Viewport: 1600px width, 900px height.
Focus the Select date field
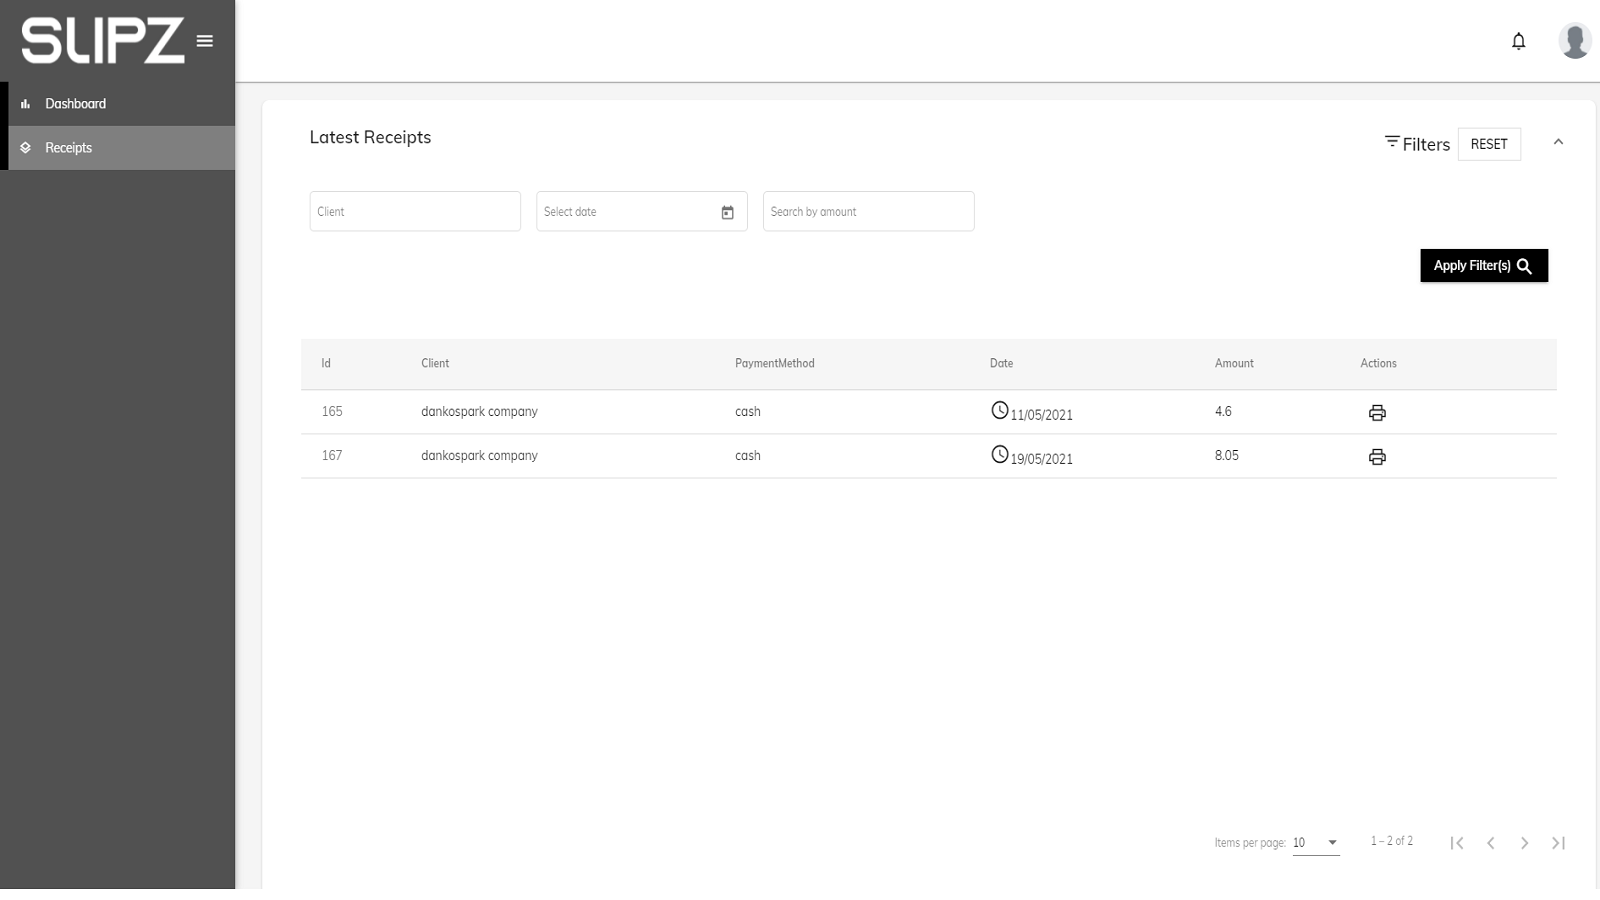tap(642, 211)
